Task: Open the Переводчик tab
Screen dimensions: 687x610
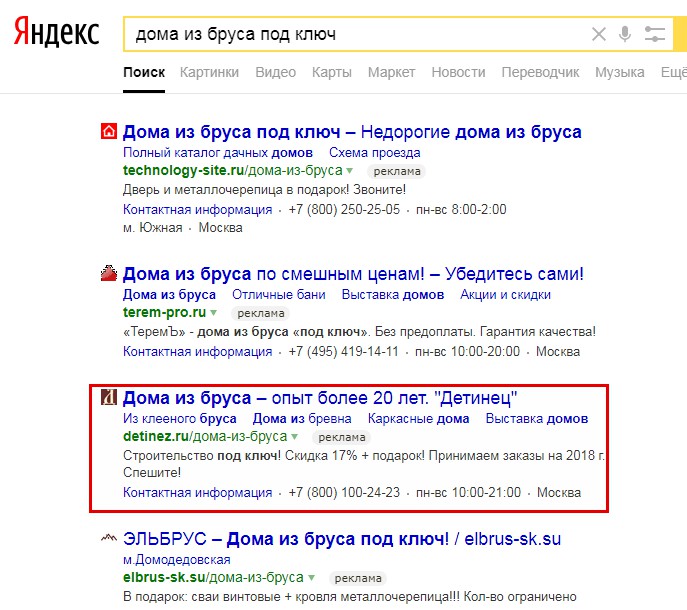Action: tap(540, 72)
